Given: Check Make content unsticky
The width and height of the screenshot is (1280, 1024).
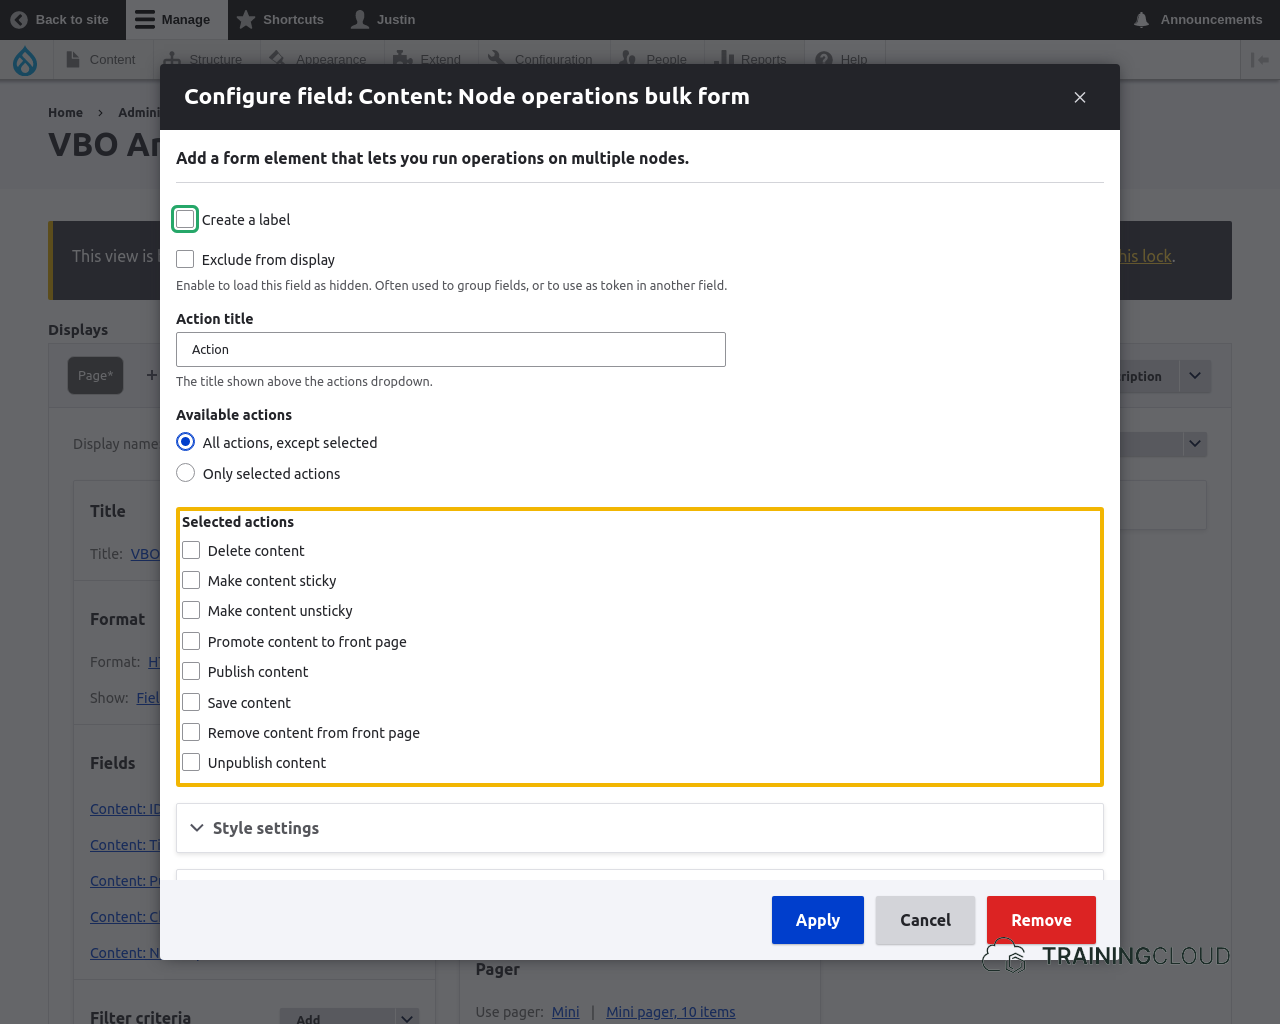Looking at the screenshot, I should coord(191,610).
